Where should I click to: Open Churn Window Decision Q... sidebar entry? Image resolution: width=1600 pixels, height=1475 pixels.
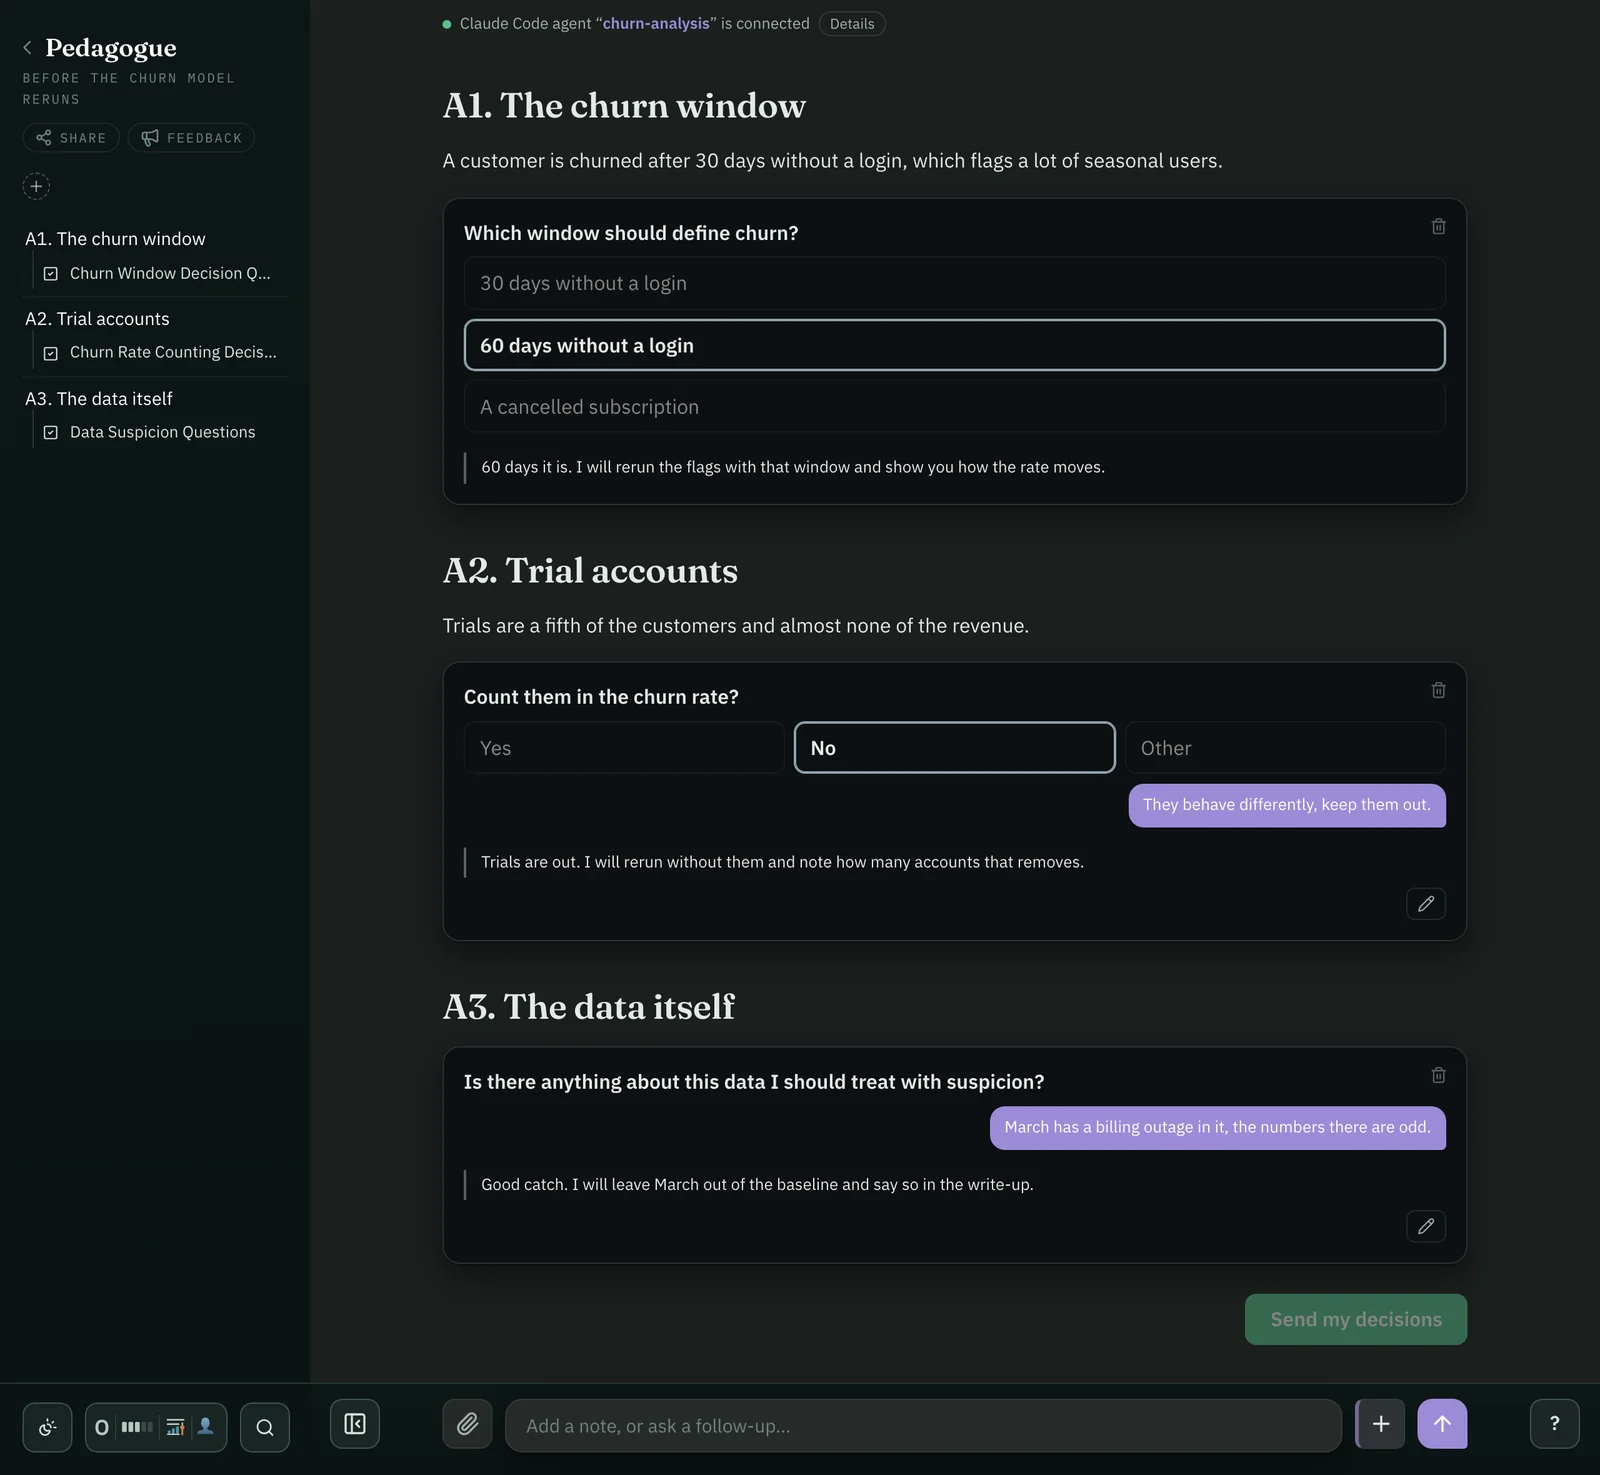(x=170, y=273)
